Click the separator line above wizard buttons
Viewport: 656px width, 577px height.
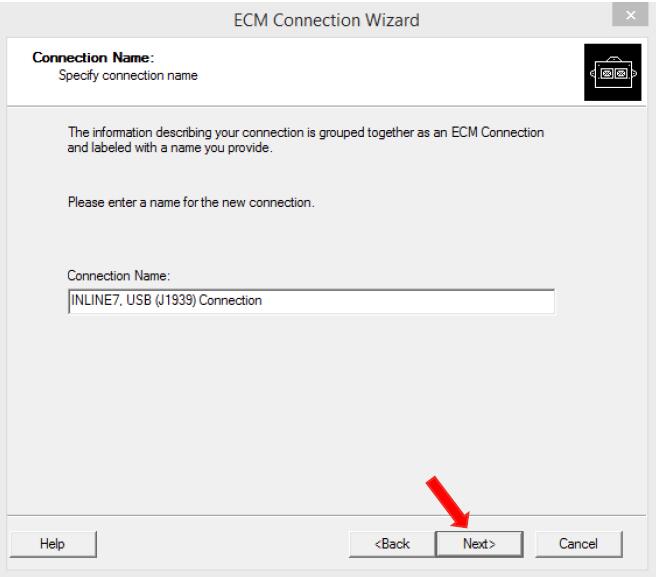point(327,515)
